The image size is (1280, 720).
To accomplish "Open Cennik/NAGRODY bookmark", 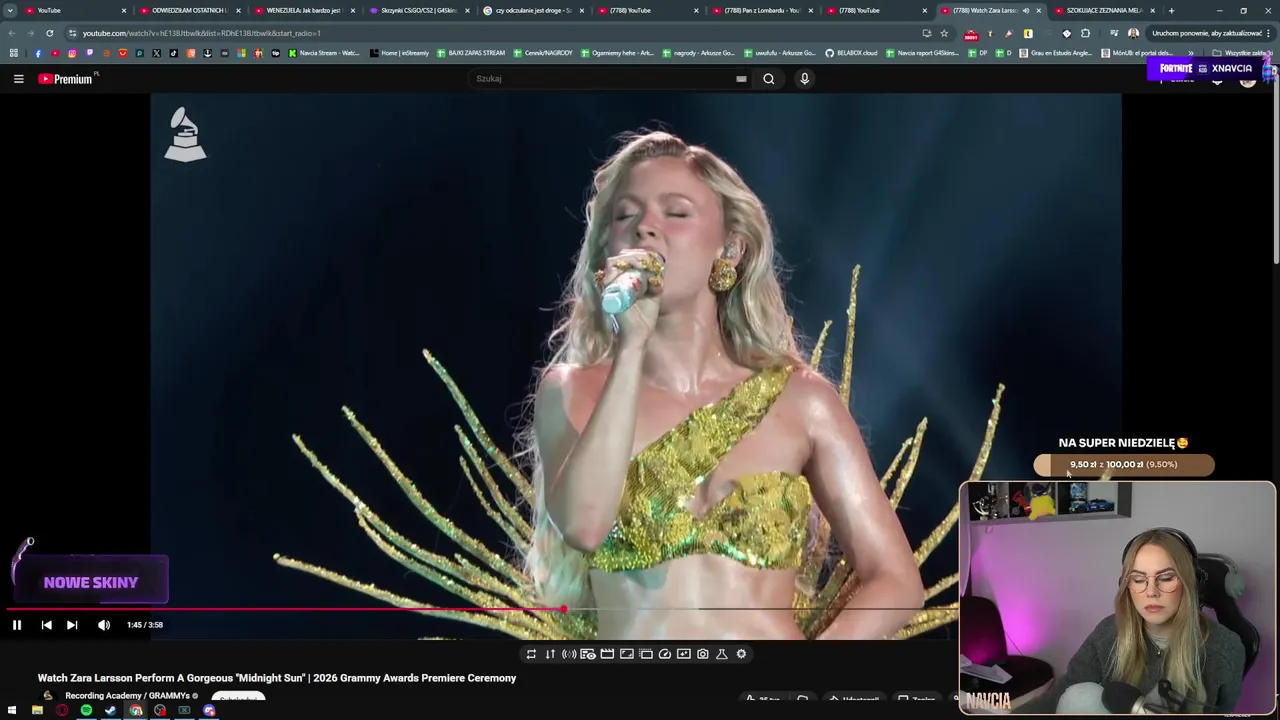I will pos(543,53).
